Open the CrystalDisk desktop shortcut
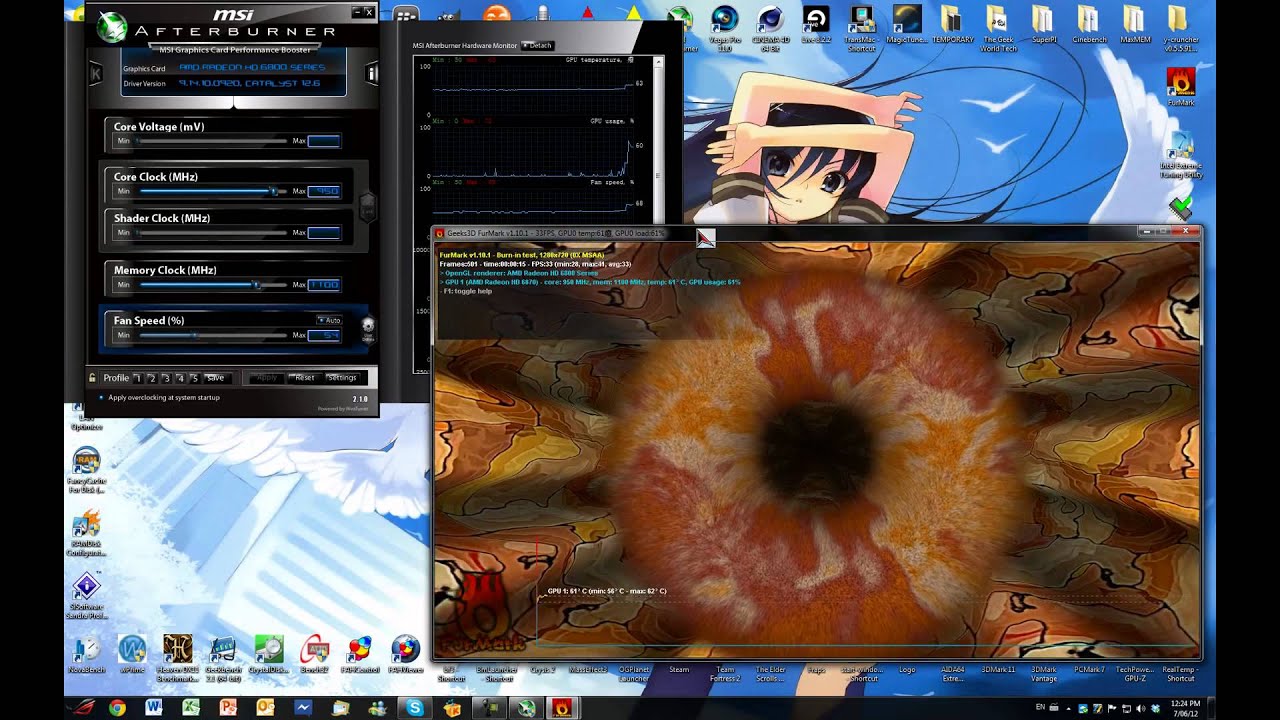Image resolution: width=1280 pixels, height=720 pixels. tap(268, 655)
